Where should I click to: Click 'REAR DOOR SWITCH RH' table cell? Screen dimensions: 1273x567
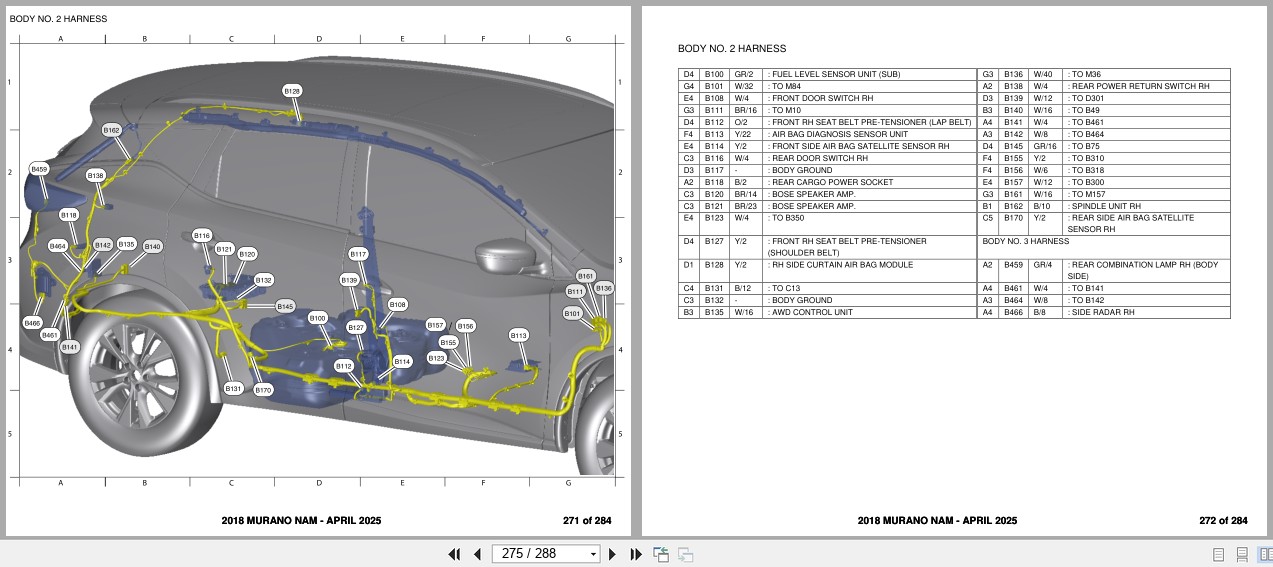(x=869, y=158)
